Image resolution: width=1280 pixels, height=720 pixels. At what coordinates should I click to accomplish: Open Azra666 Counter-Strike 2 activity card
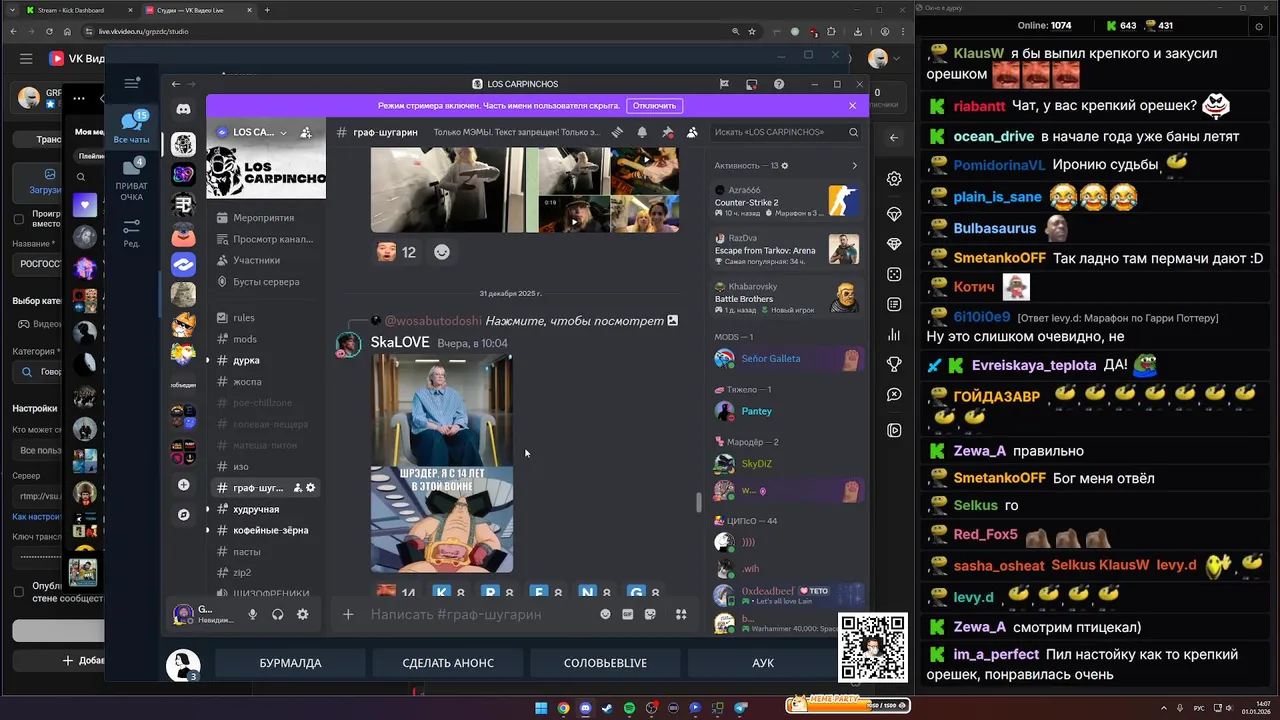[x=786, y=201]
